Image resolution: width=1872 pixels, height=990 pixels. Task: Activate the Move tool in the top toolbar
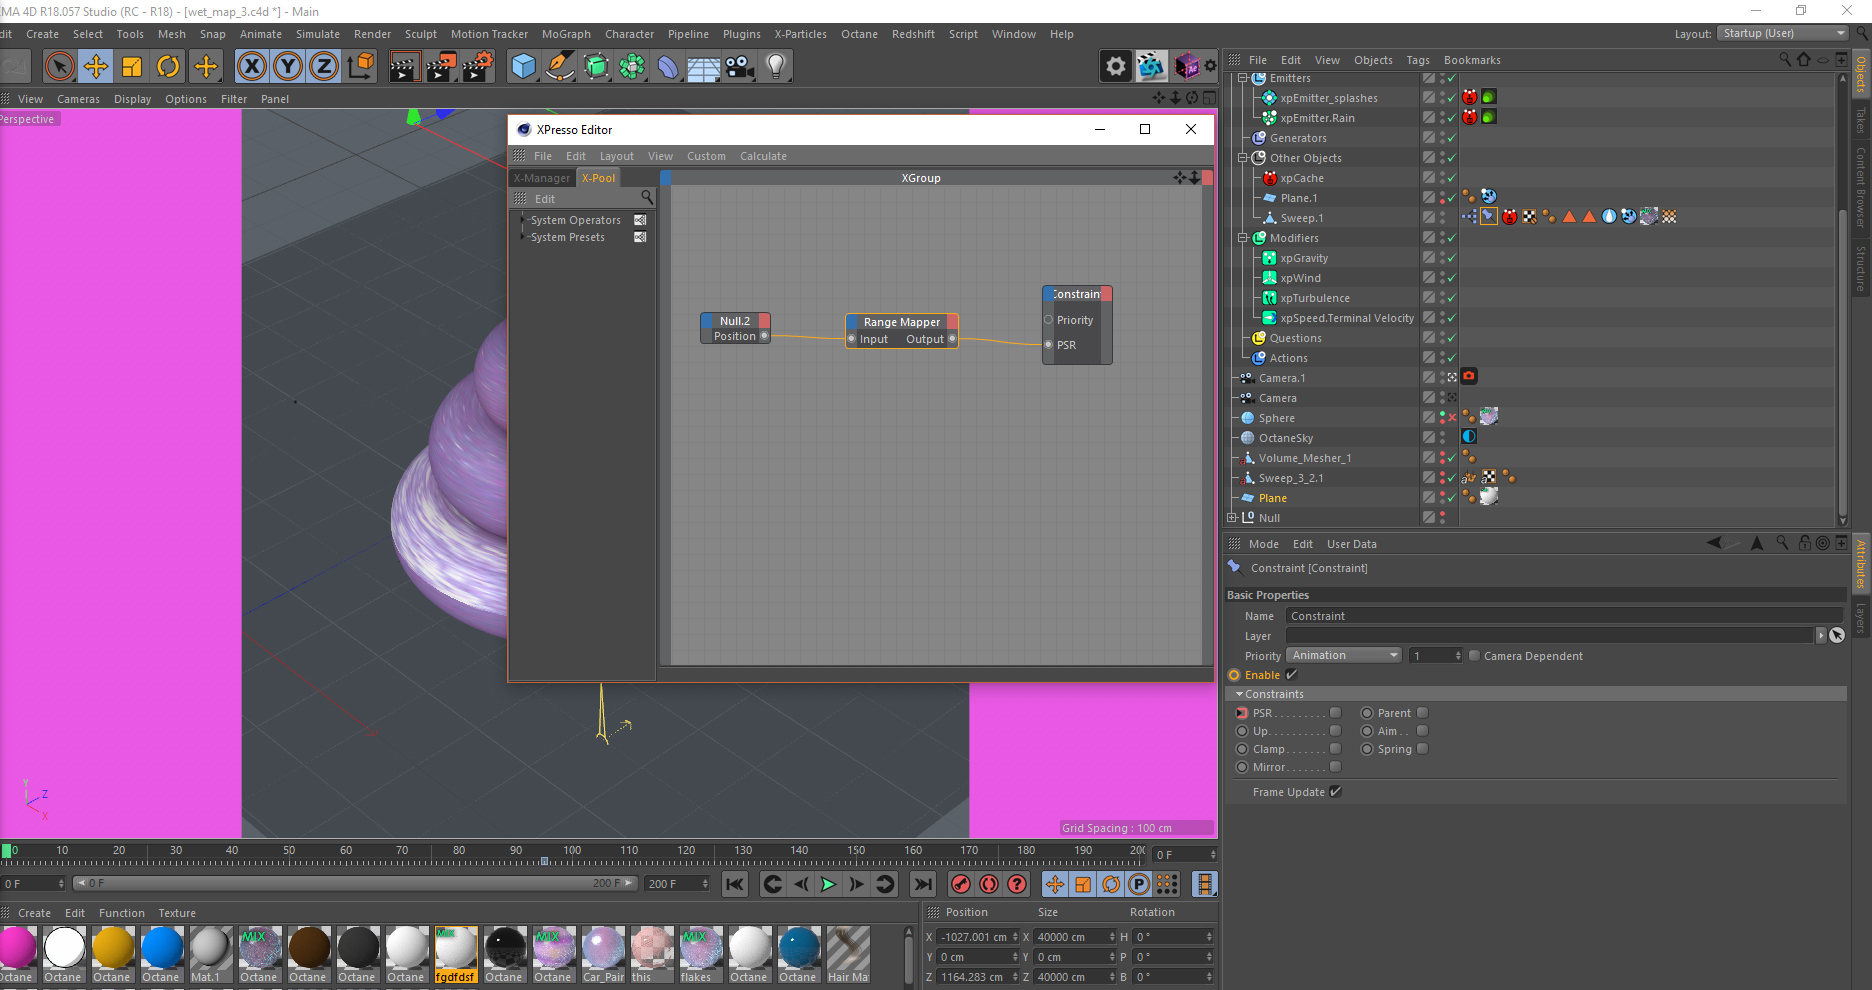(x=96, y=67)
